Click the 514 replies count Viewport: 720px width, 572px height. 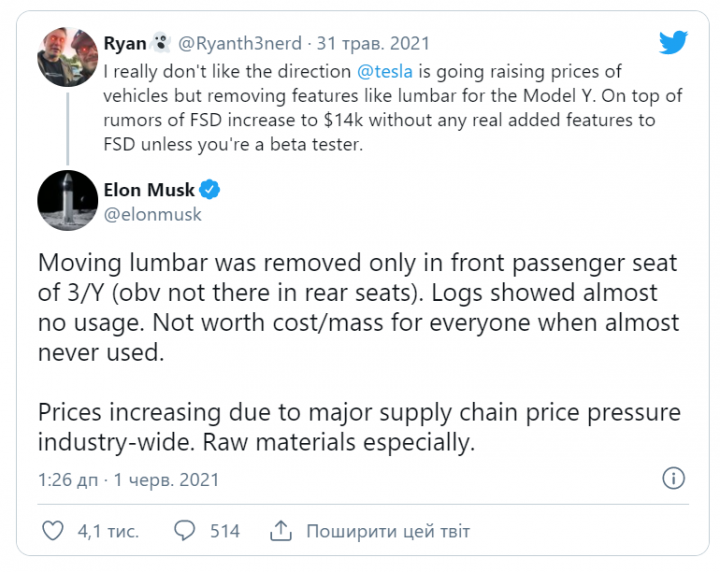[225, 531]
